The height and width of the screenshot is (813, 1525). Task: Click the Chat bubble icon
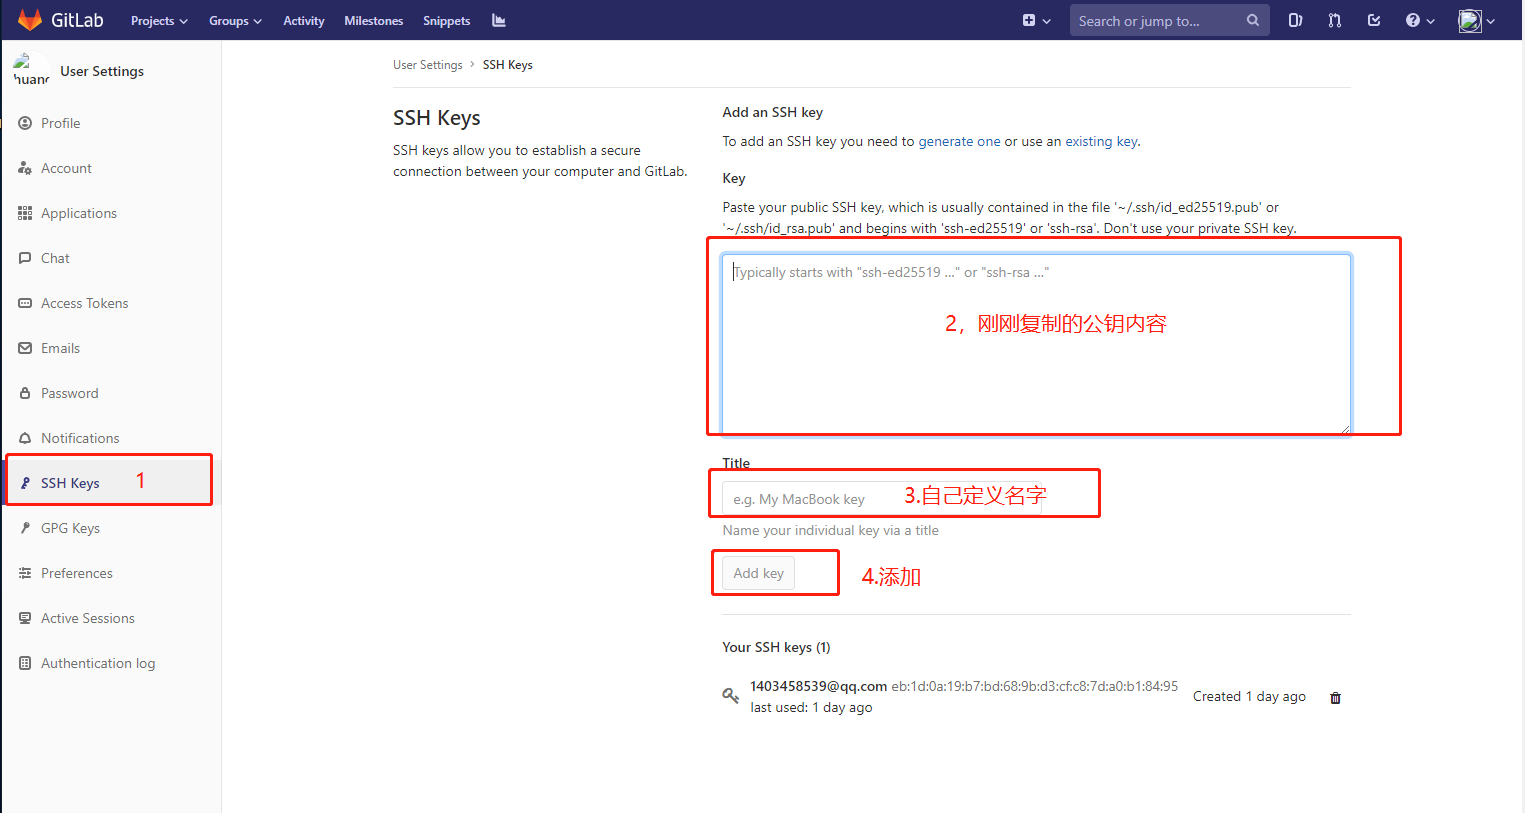25,258
